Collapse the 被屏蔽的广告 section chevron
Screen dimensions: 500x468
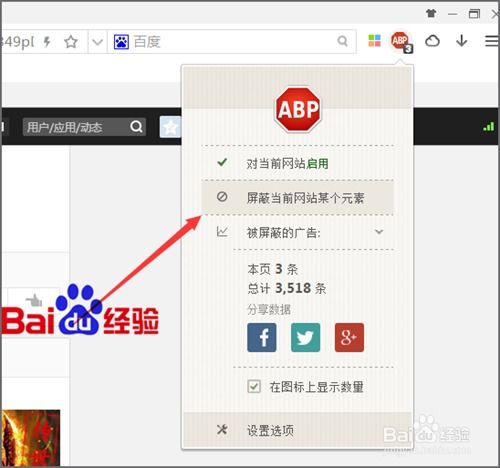point(379,232)
